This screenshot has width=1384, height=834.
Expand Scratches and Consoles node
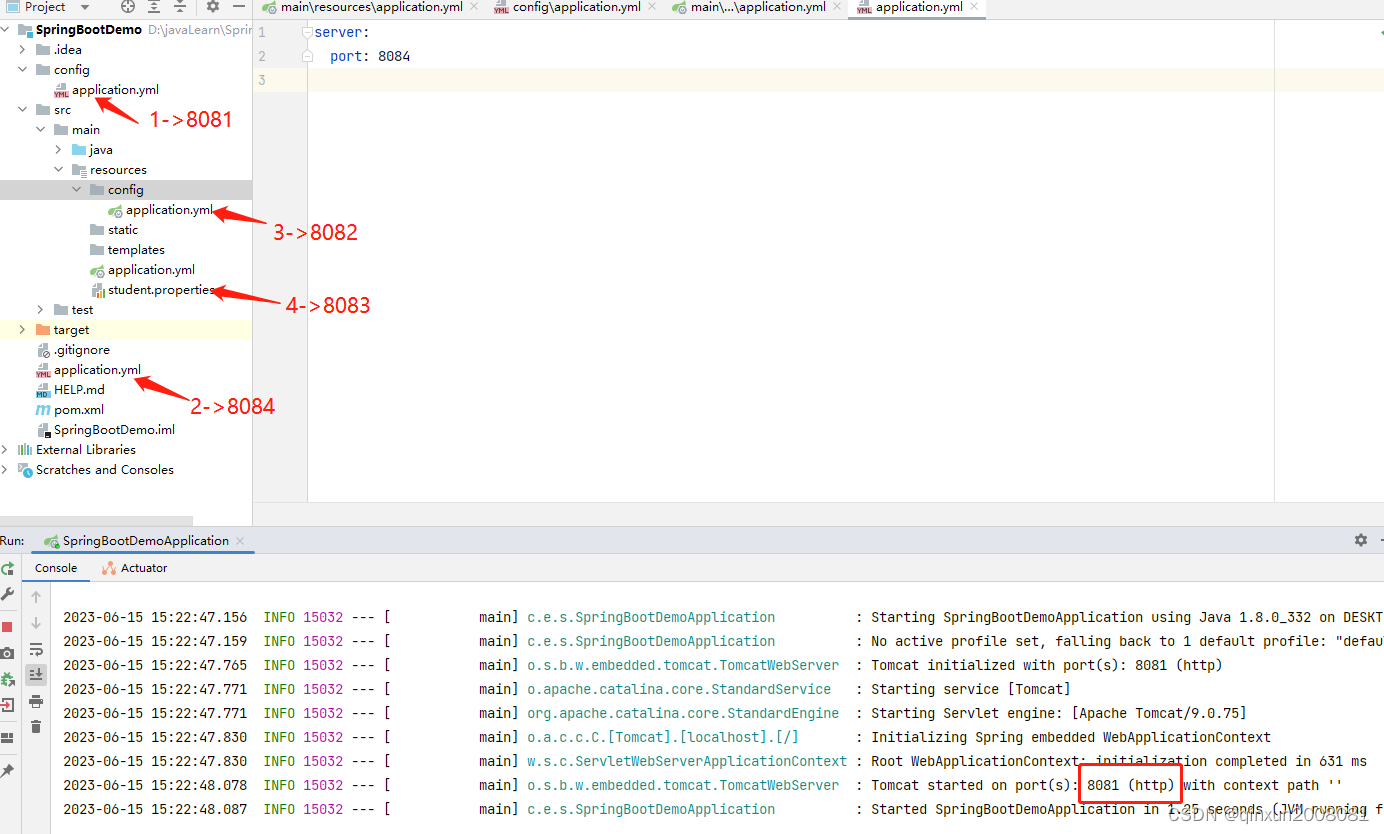click(6, 470)
